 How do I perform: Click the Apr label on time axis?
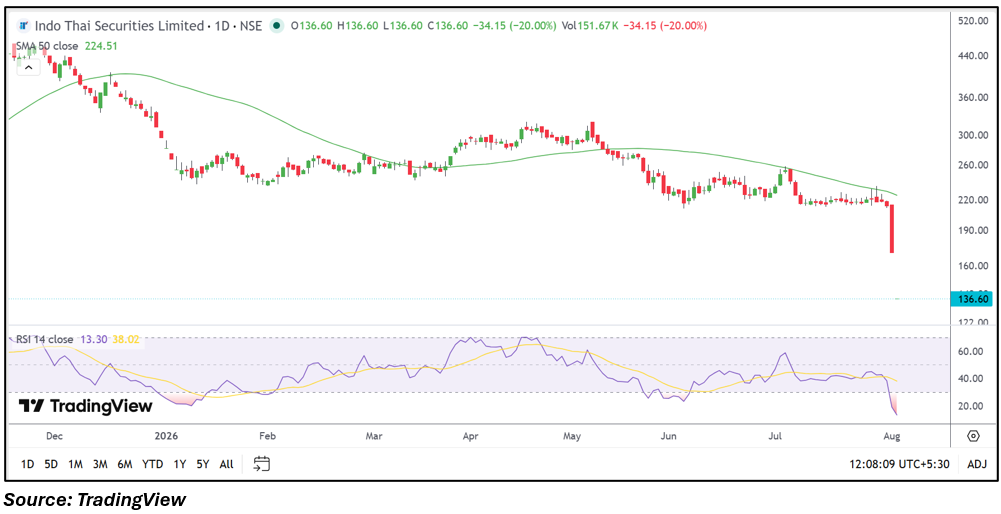point(470,437)
